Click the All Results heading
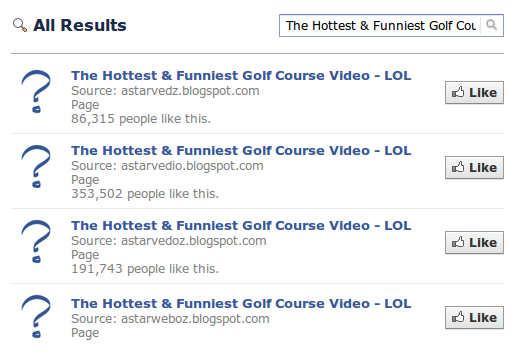Screen dimensions: 522x363 point(80,25)
